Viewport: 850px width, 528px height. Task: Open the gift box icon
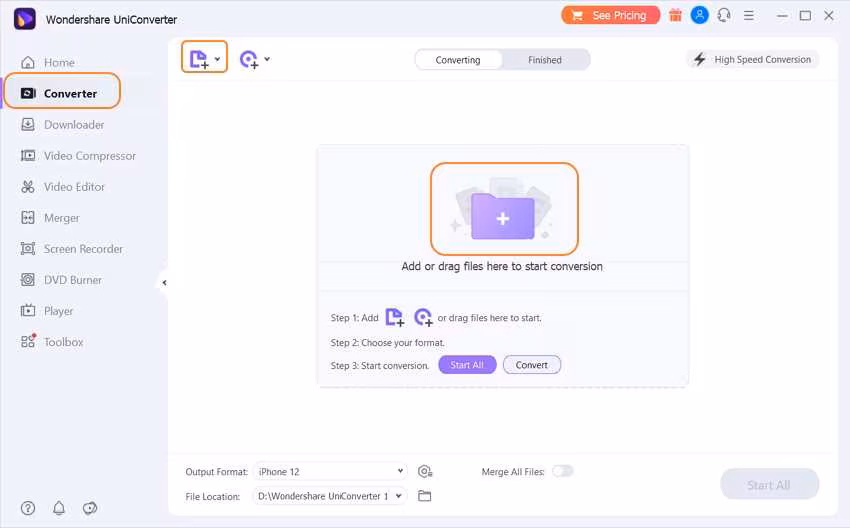(x=675, y=15)
